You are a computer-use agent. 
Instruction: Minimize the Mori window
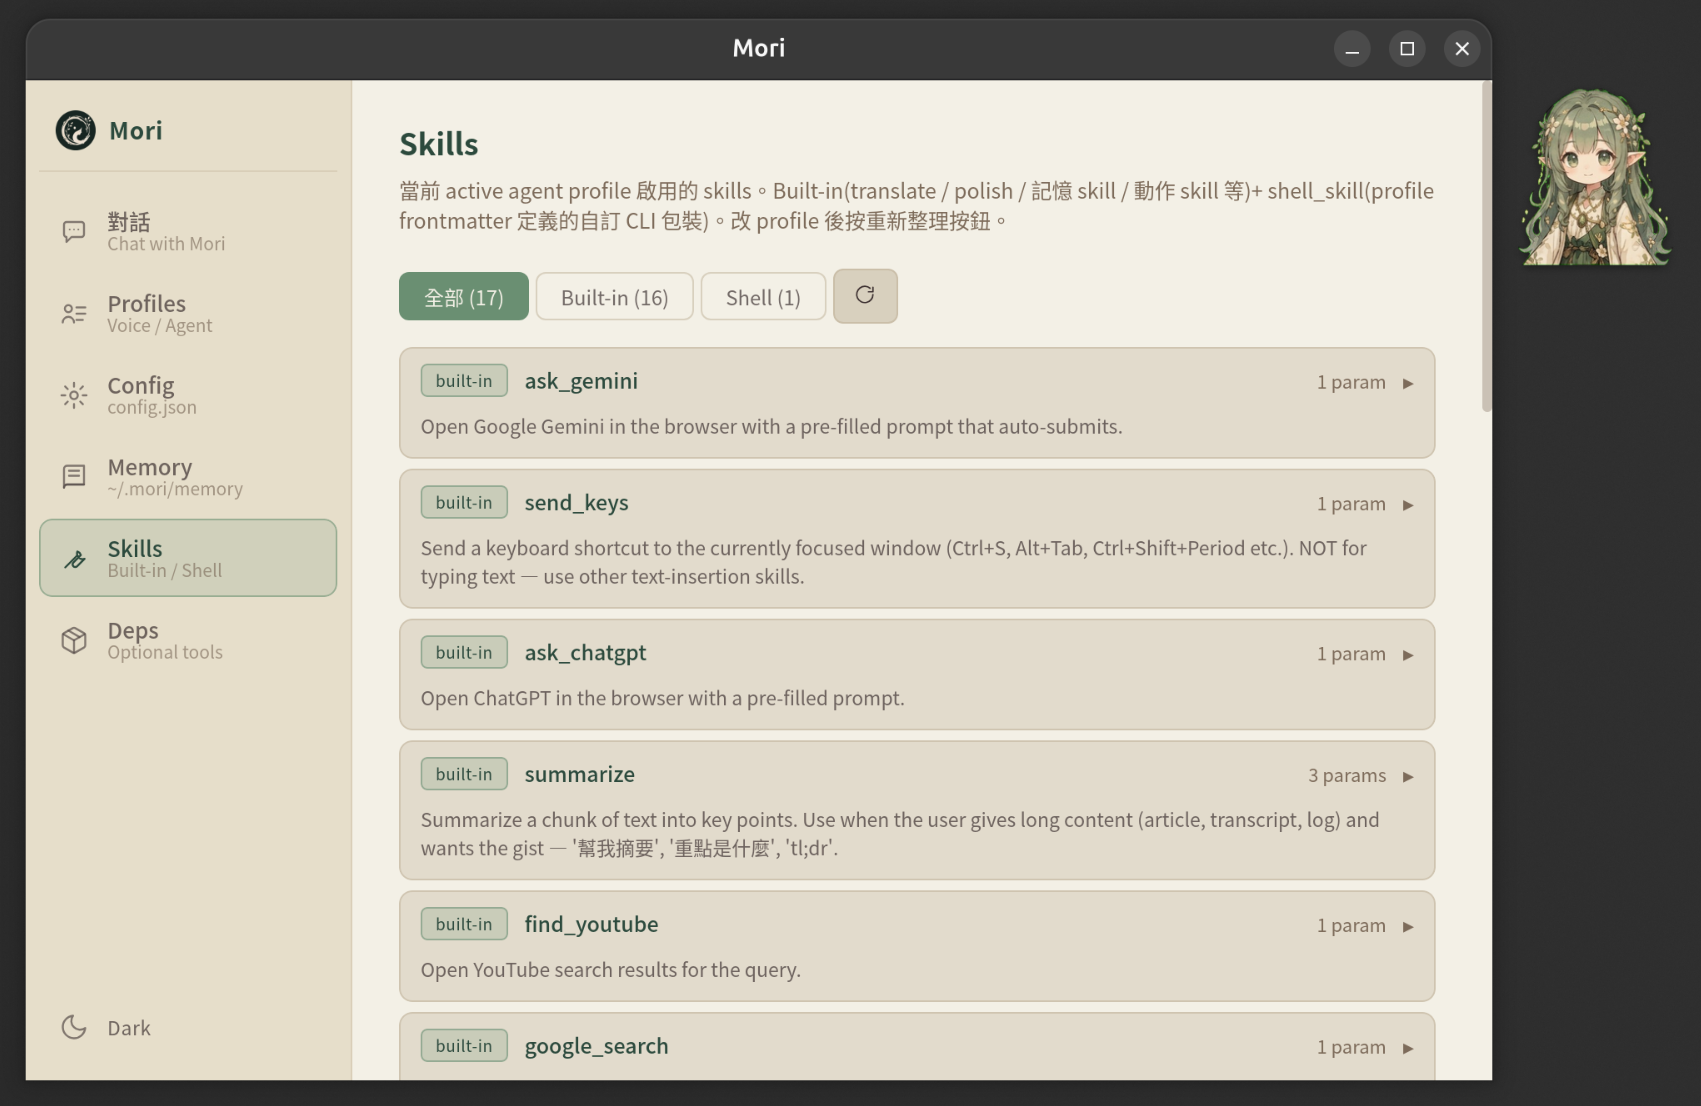(1352, 48)
